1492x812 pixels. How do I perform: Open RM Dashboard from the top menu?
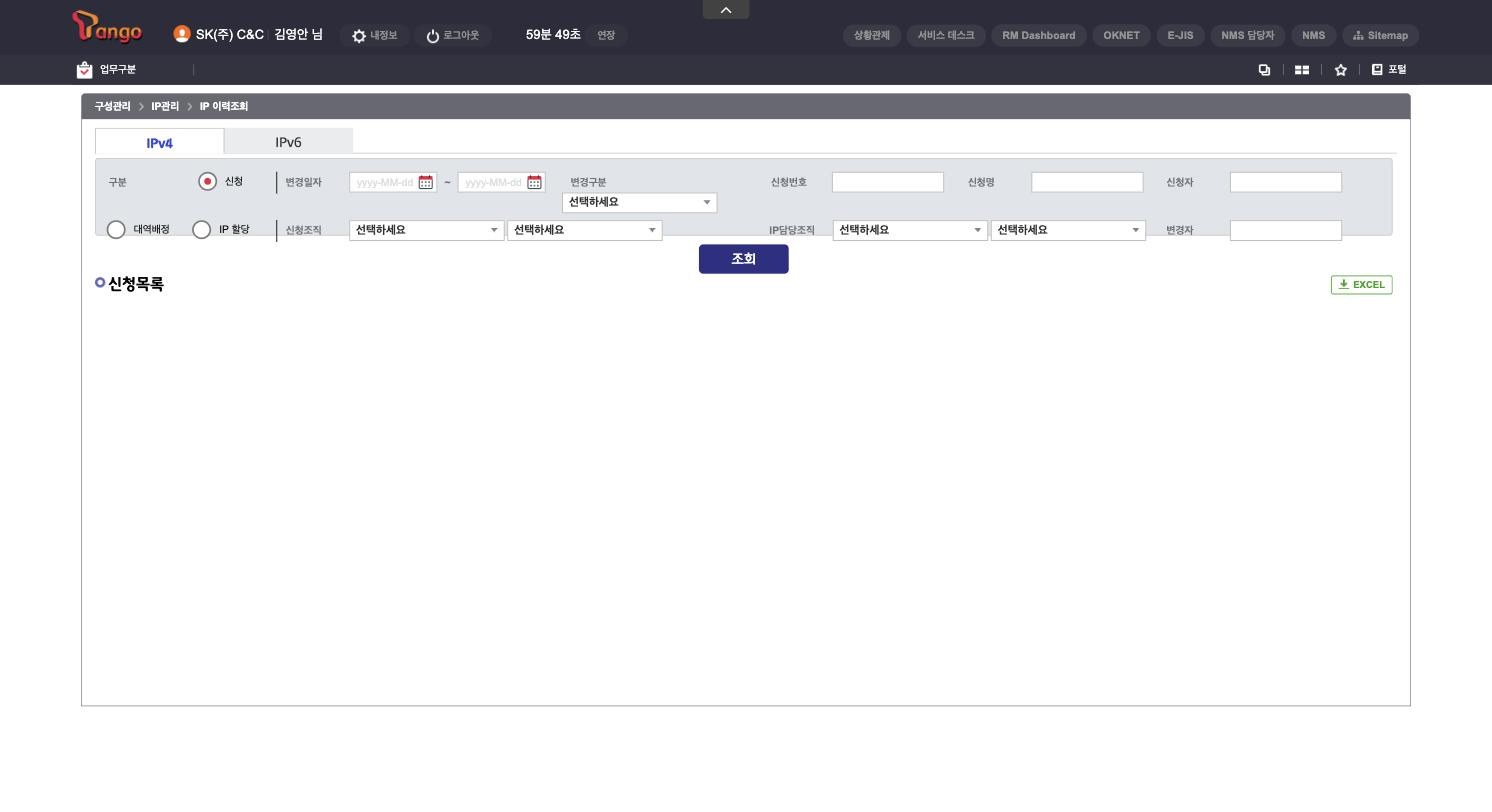point(1039,35)
